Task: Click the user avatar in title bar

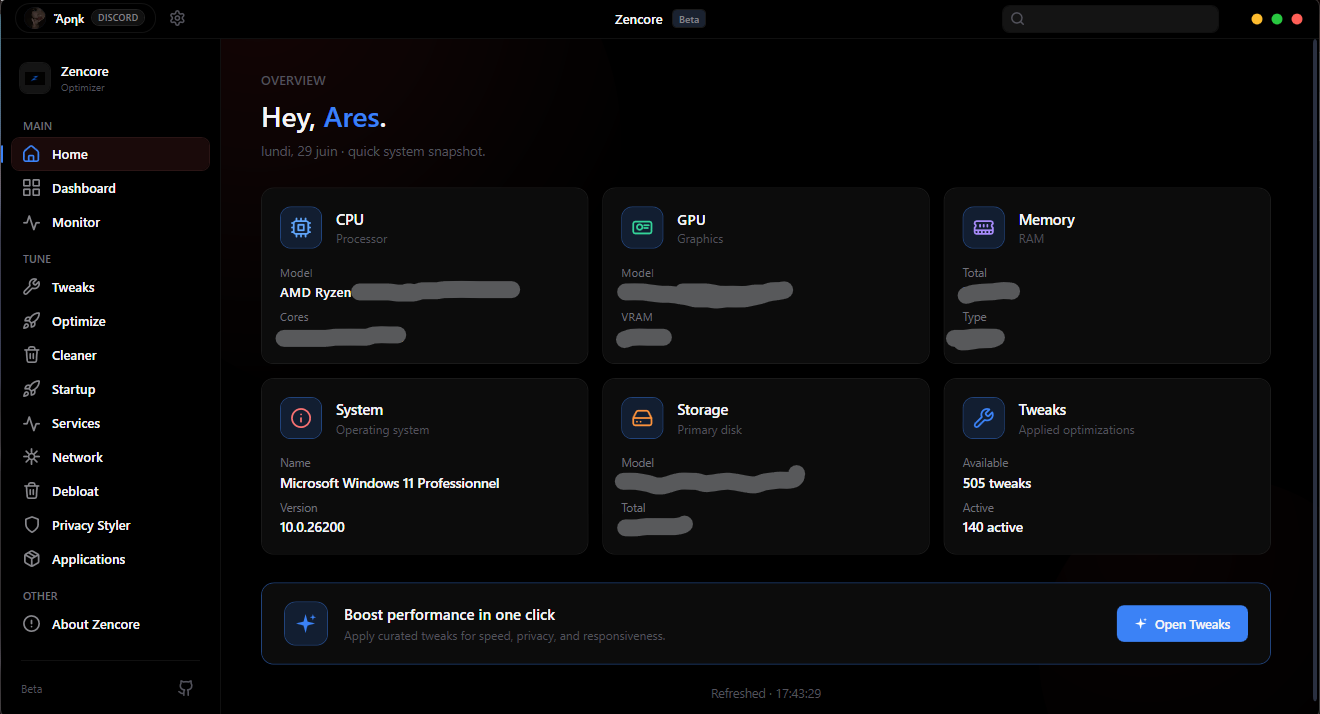Action: tap(36, 18)
